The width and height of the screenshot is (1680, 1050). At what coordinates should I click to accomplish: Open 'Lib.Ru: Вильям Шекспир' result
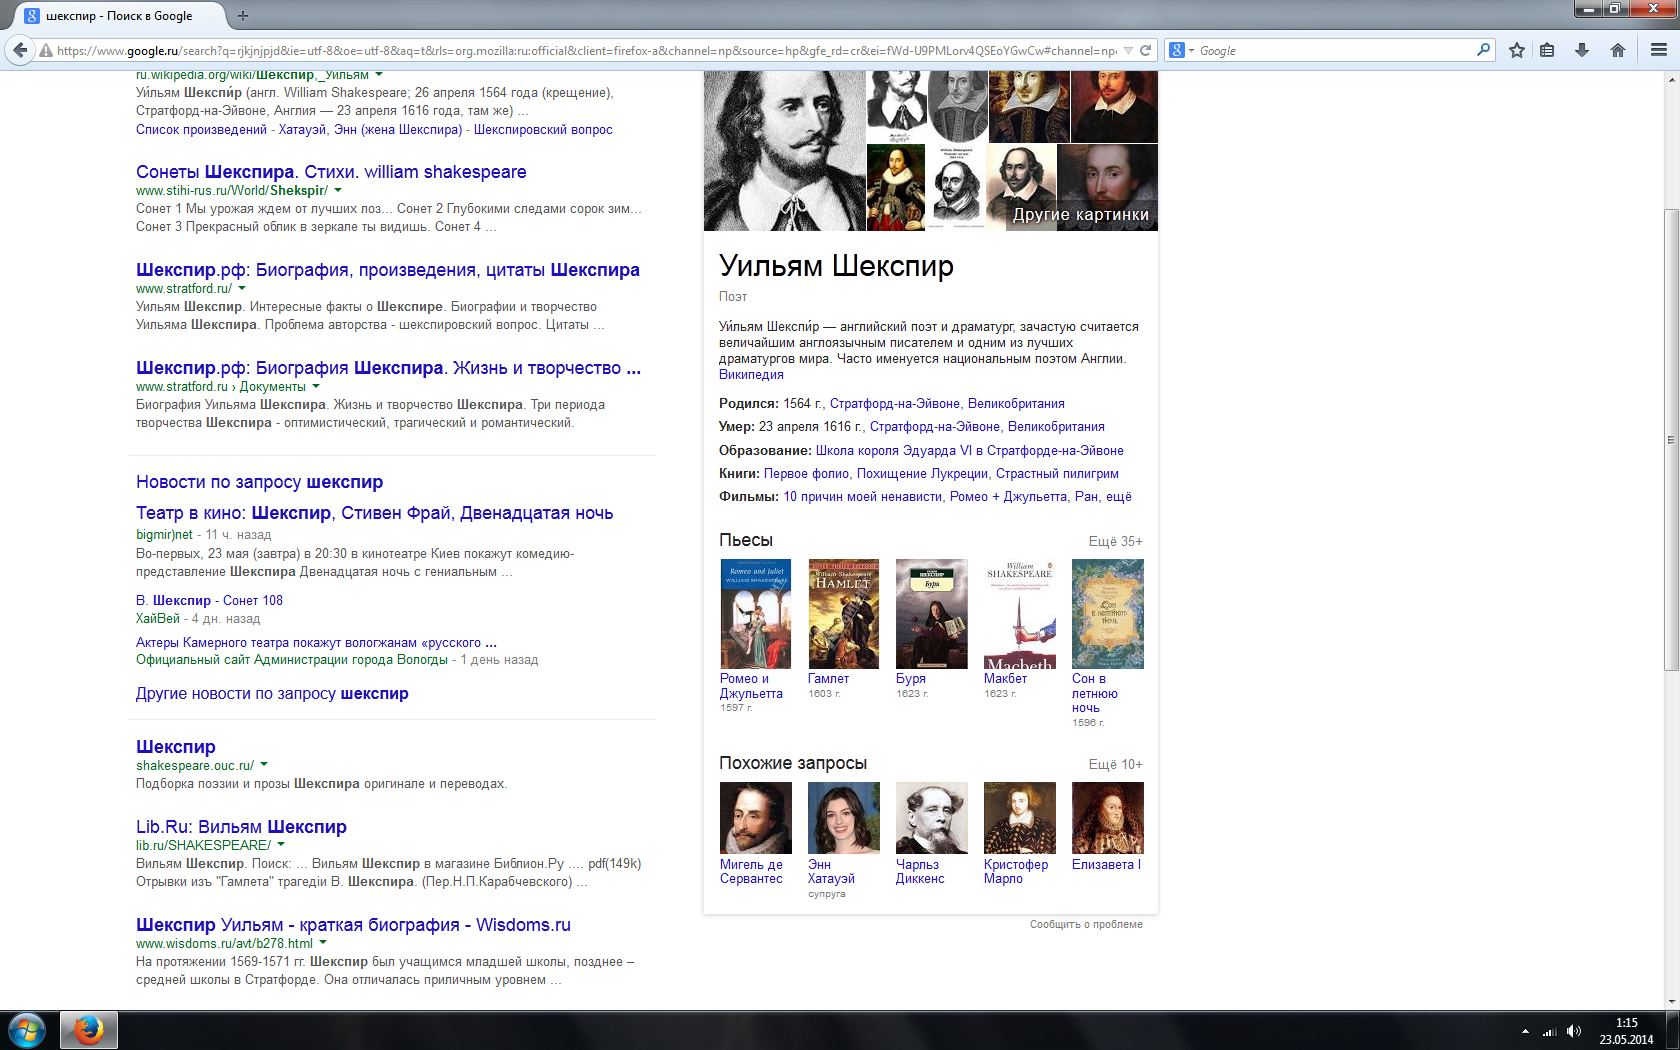pos(241,827)
